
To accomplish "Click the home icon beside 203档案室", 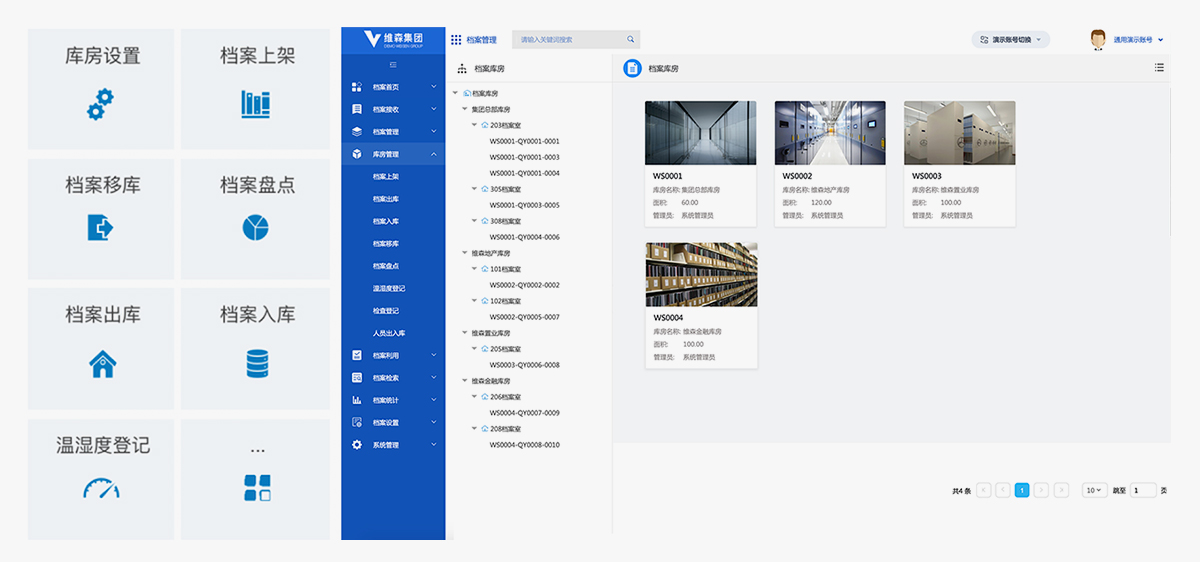I will (486, 125).
